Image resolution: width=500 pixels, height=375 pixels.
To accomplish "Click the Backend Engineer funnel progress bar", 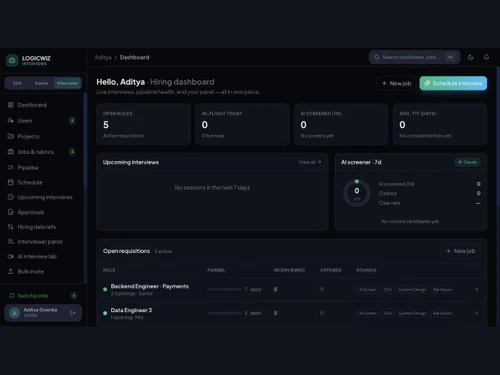I will (x=224, y=289).
